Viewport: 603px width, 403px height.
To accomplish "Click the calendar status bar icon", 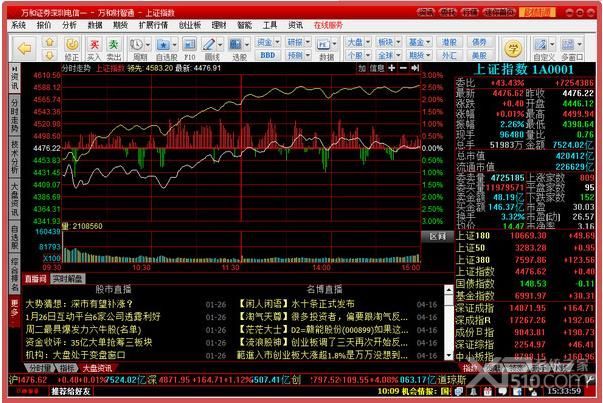I will [x=488, y=391].
